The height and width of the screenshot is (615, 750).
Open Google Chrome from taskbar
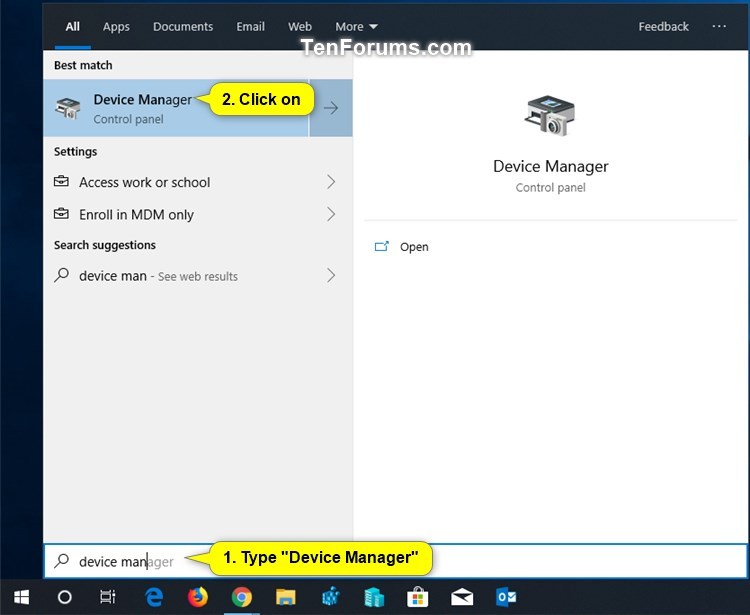pos(242,597)
